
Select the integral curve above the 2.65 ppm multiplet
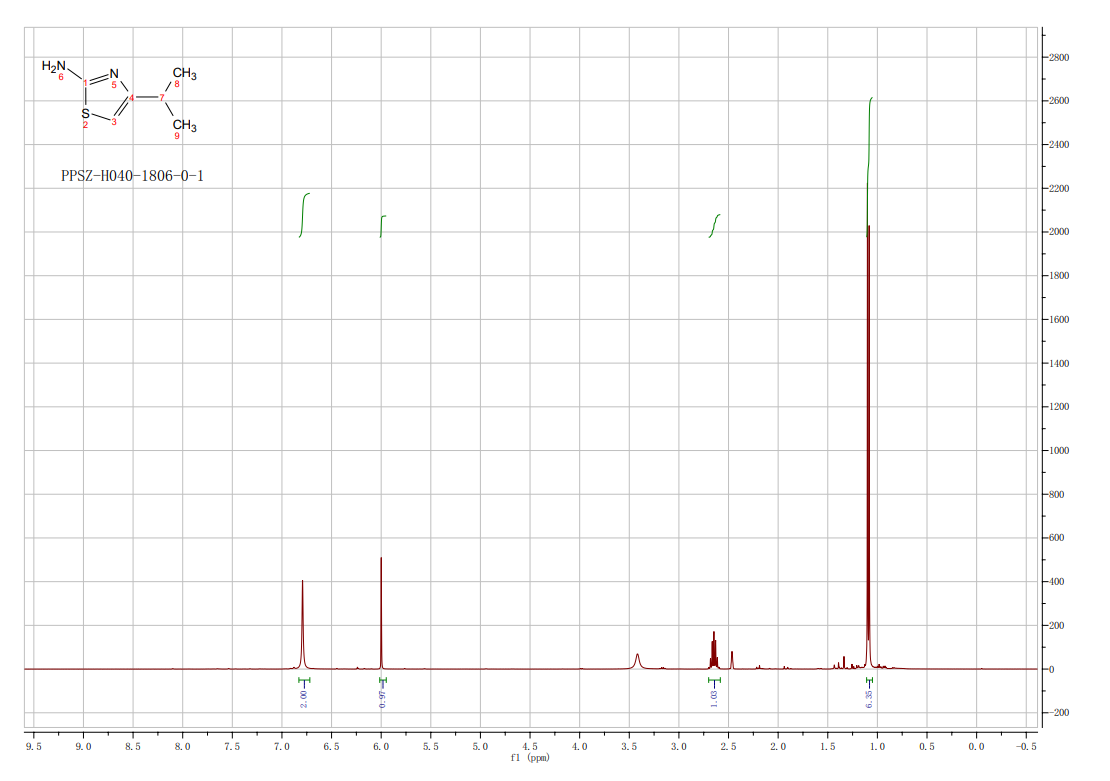point(714,226)
